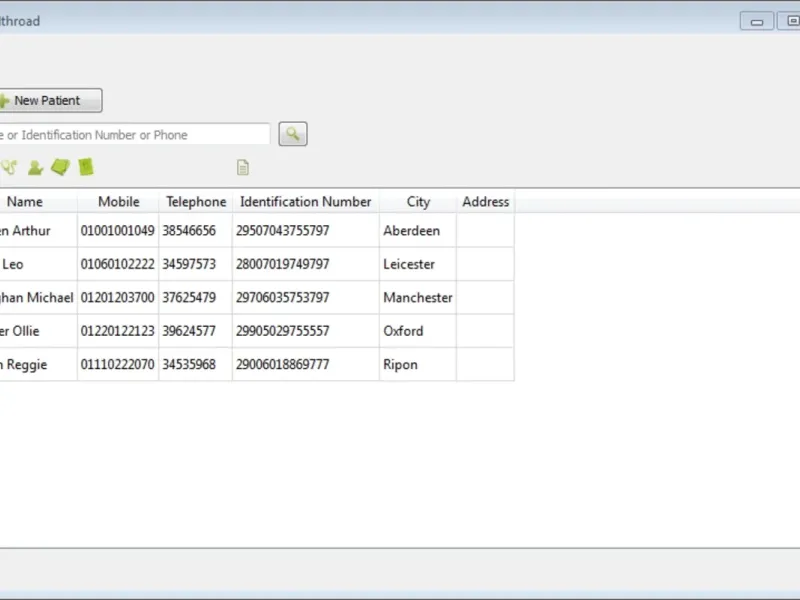The height and width of the screenshot is (600, 800).
Task: Sort by the Mobile column header
Action: pyautogui.click(x=118, y=202)
